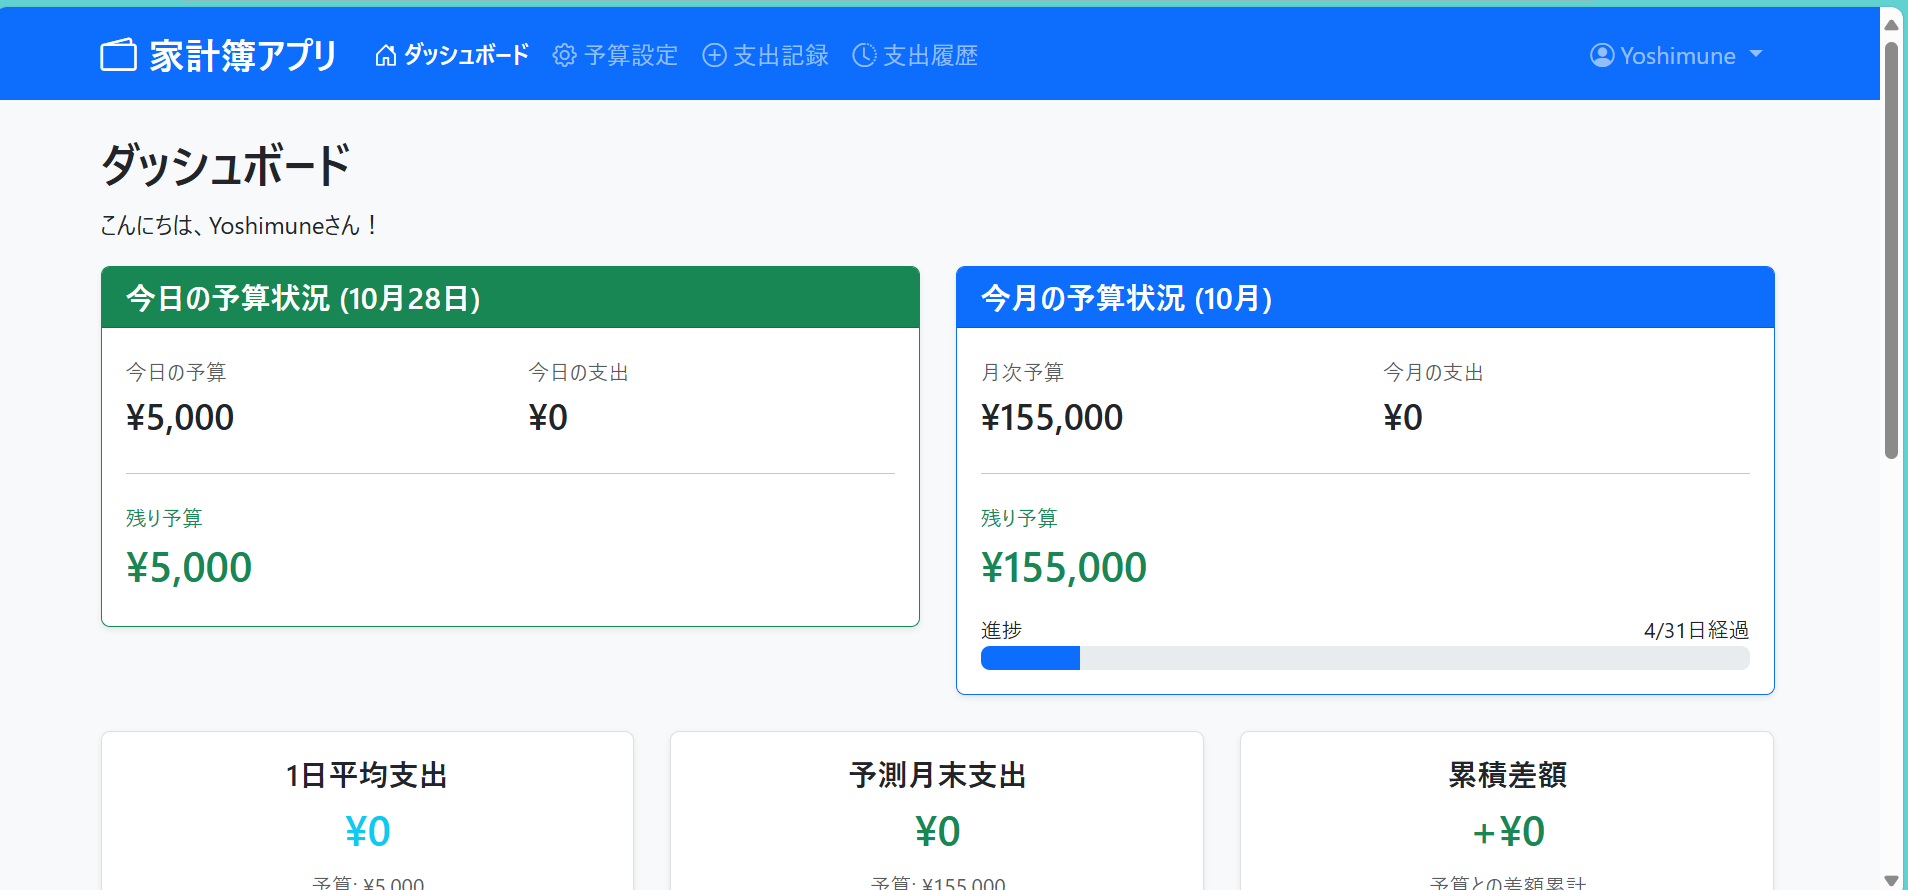Open the 予算設定 page
Viewport: 1908px width, 890px height.
(x=615, y=55)
